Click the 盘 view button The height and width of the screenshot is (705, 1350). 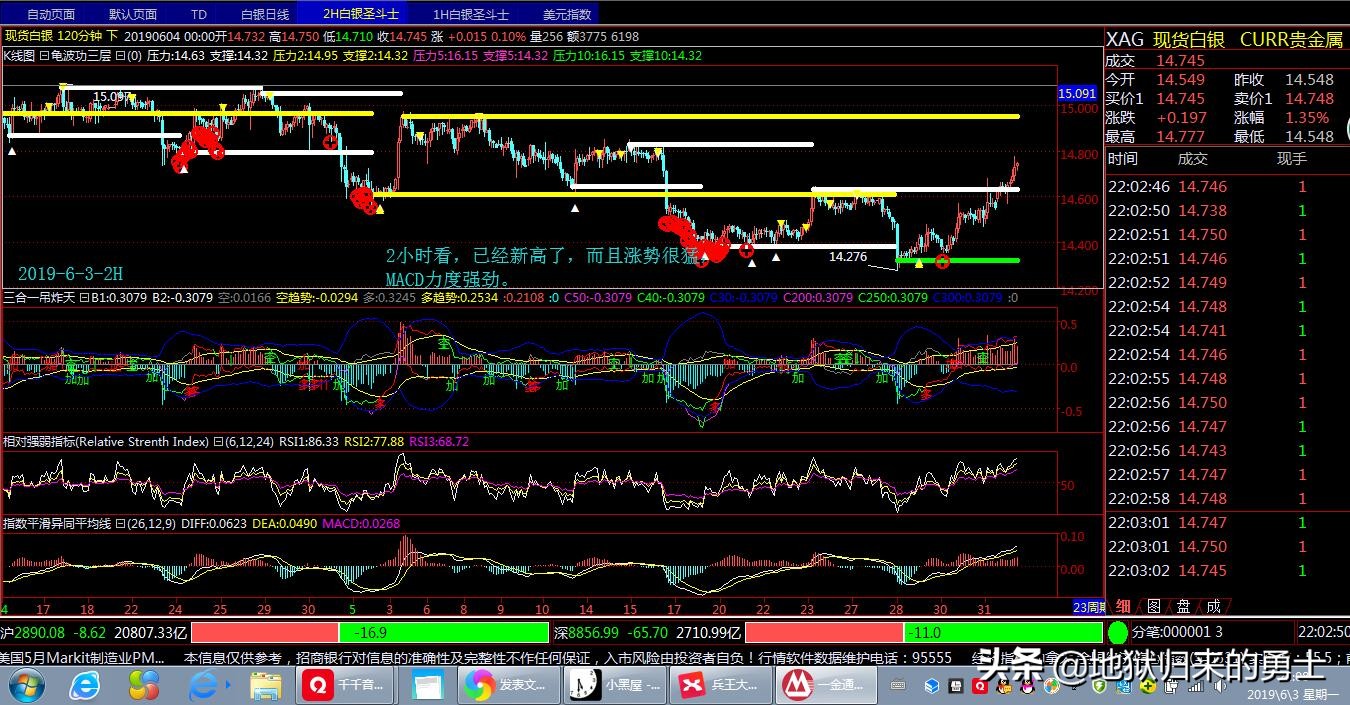click(1183, 606)
